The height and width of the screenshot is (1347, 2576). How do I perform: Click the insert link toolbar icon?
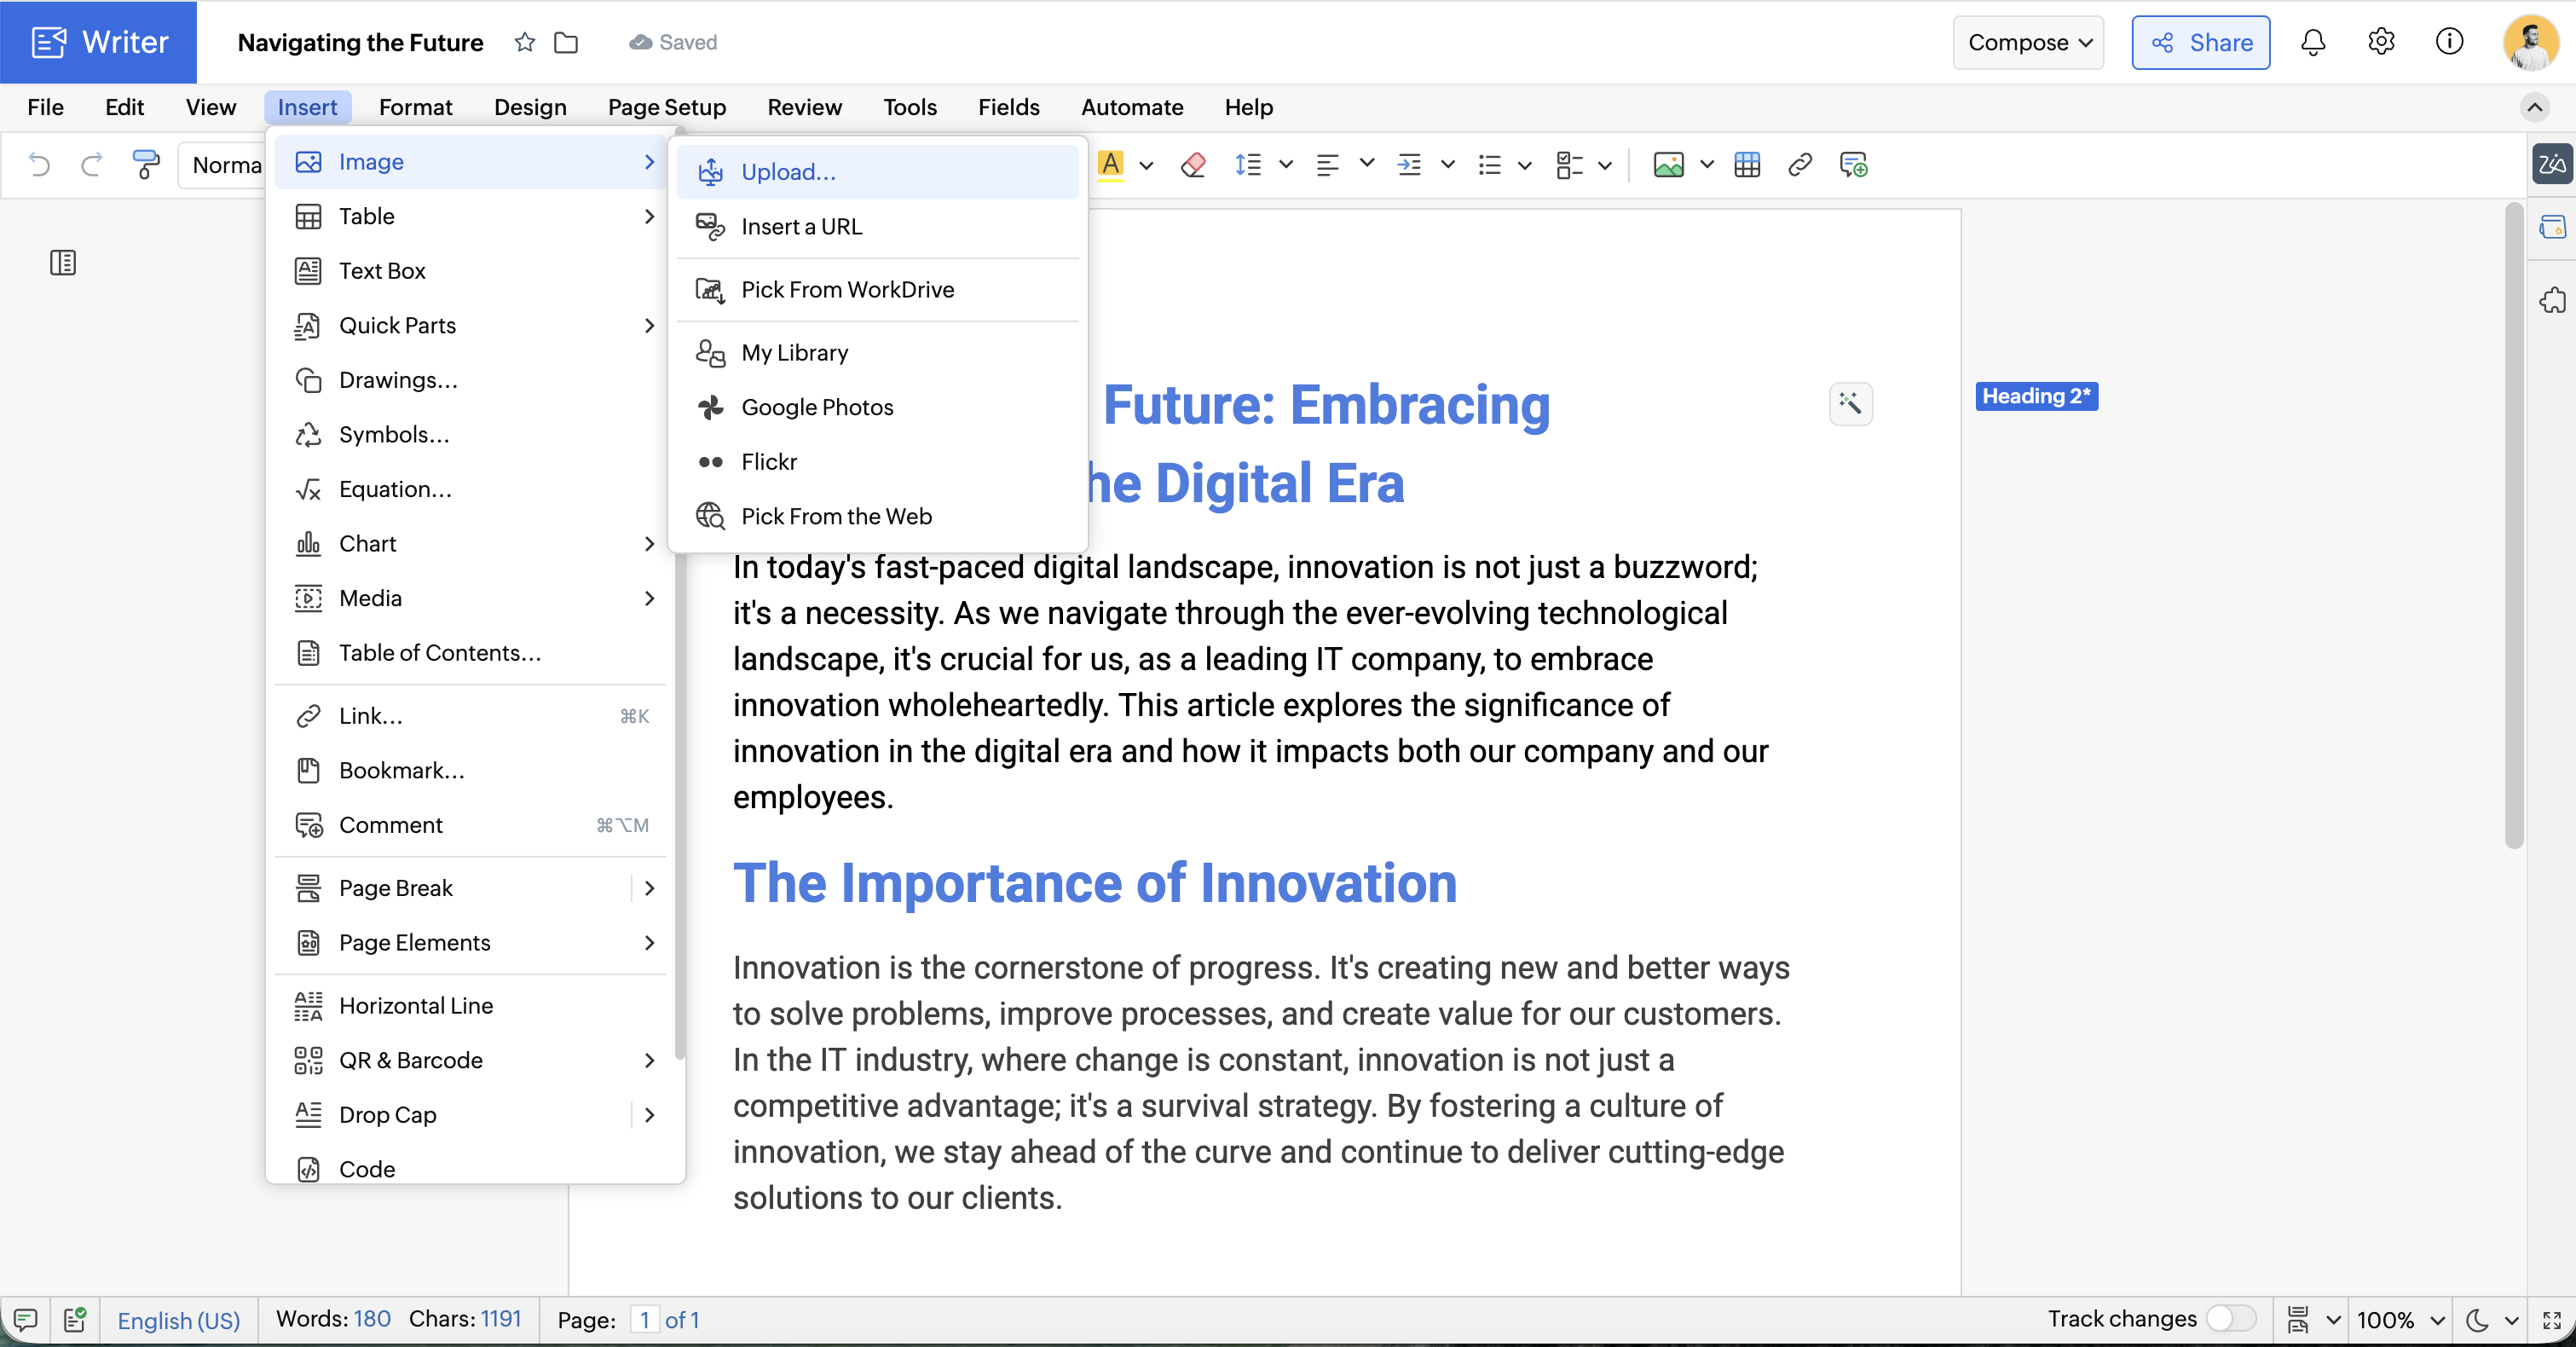pos(1800,165)
